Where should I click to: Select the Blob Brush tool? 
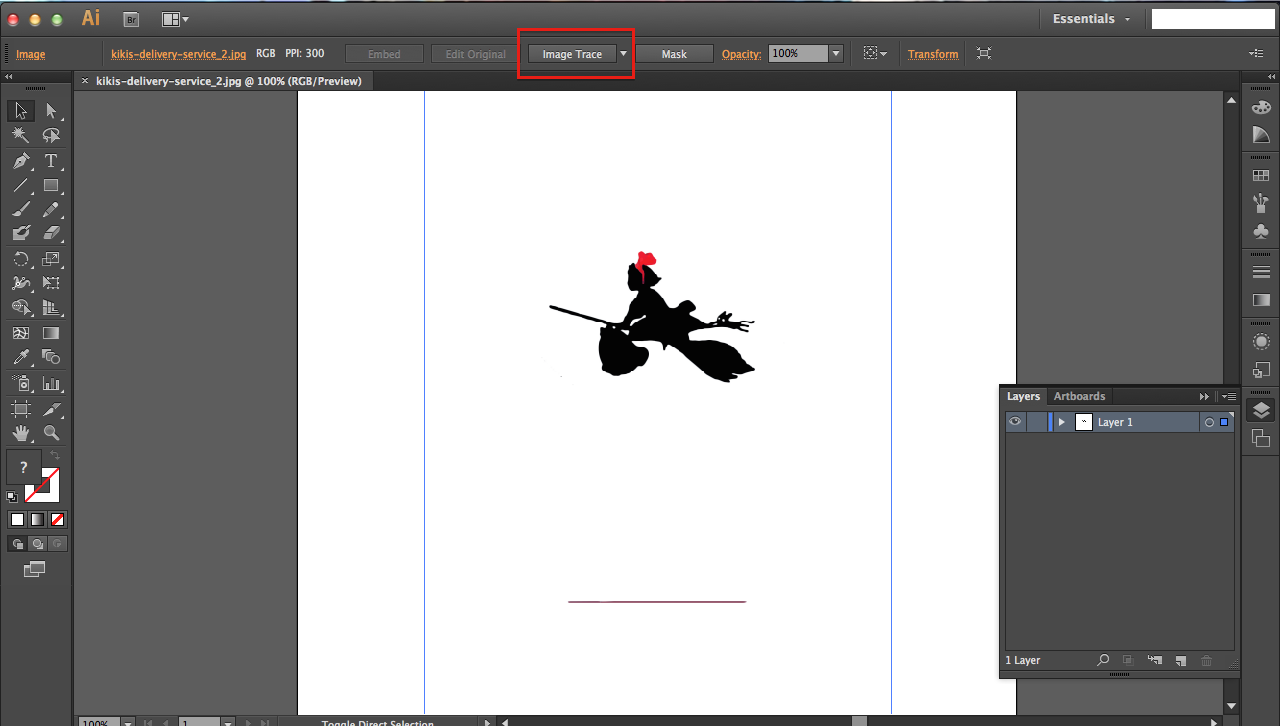(21, 234)
